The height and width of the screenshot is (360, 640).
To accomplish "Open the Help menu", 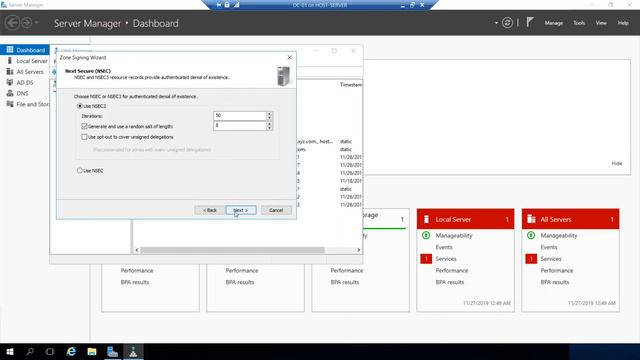I will point(623,23).
